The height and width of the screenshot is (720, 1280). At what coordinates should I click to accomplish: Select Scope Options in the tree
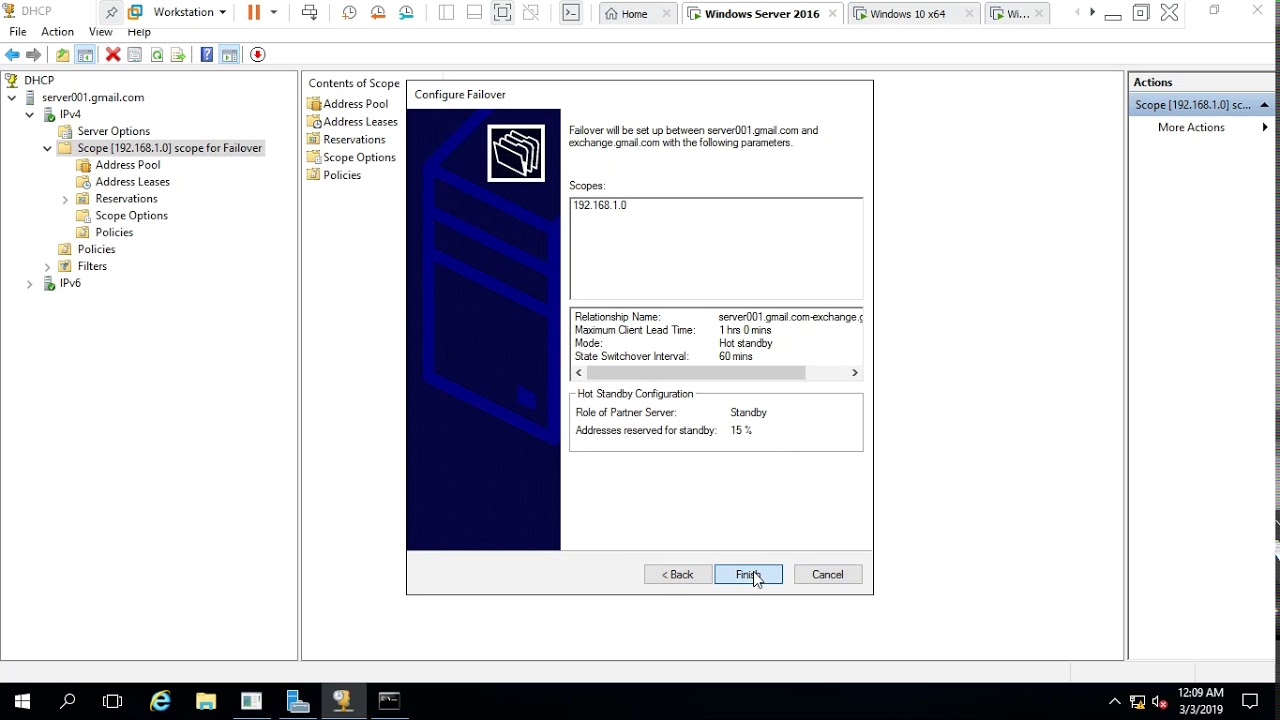click(131, 216)
